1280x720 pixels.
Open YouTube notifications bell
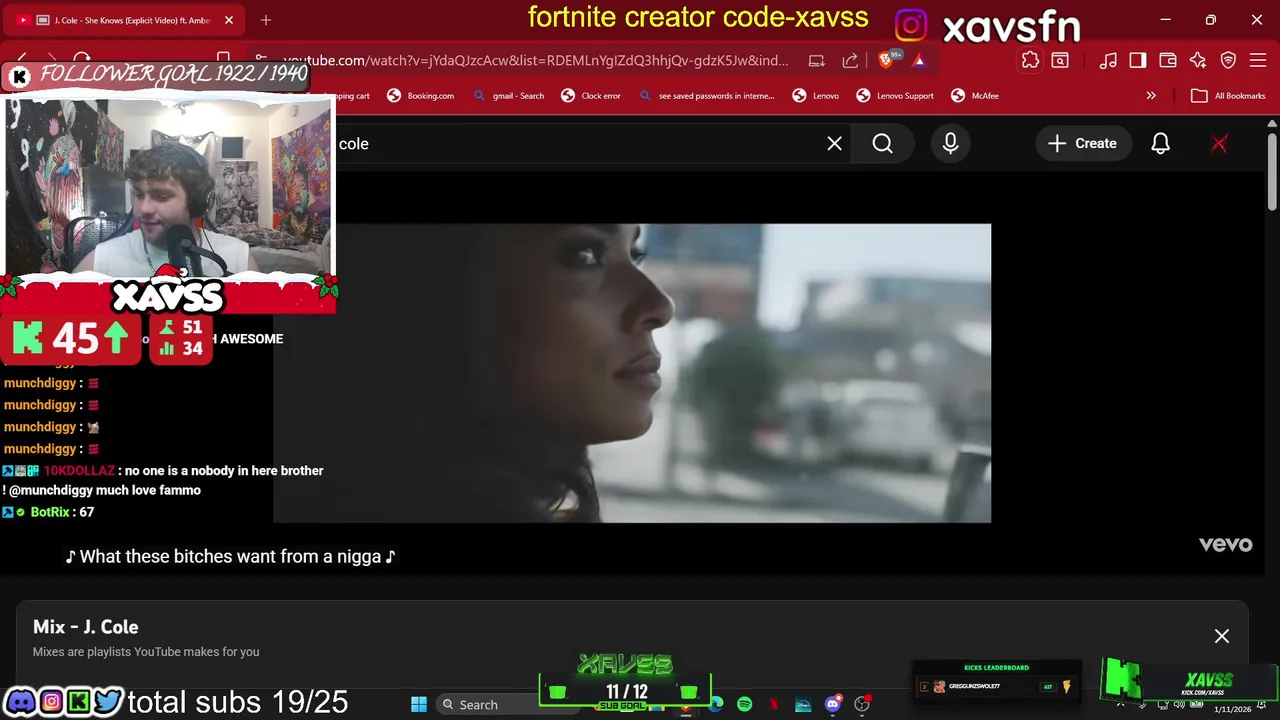[1160, 144]
